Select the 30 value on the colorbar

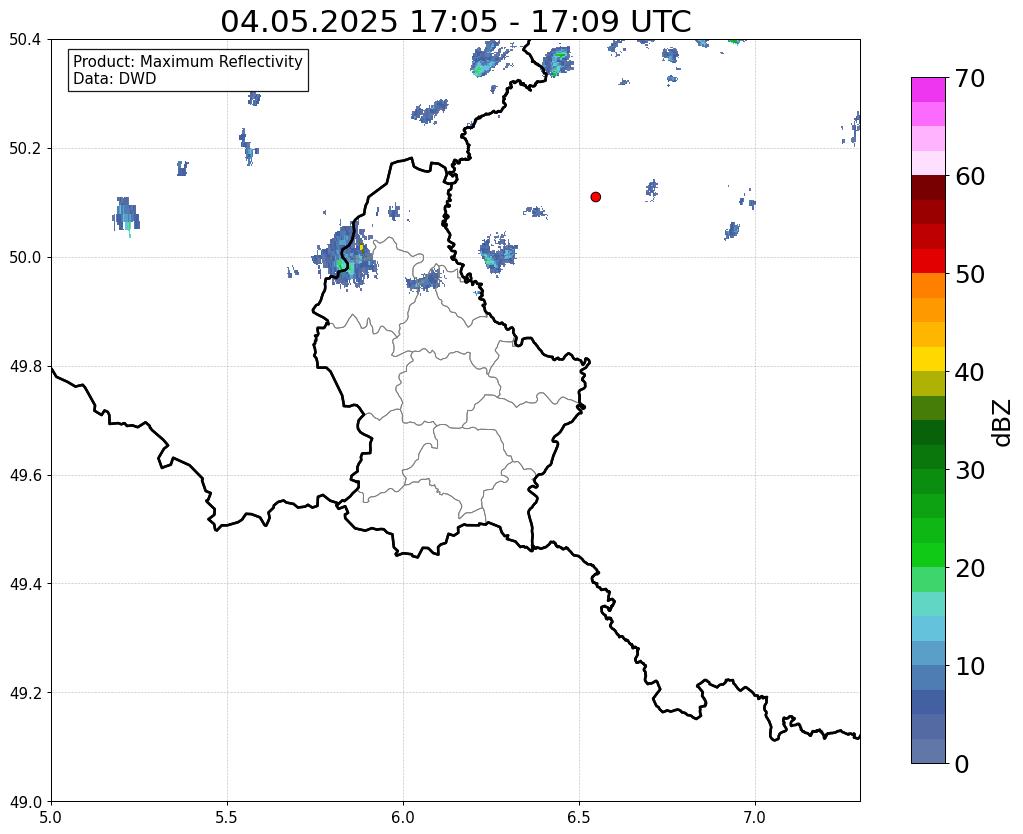(x=970, y=470)
